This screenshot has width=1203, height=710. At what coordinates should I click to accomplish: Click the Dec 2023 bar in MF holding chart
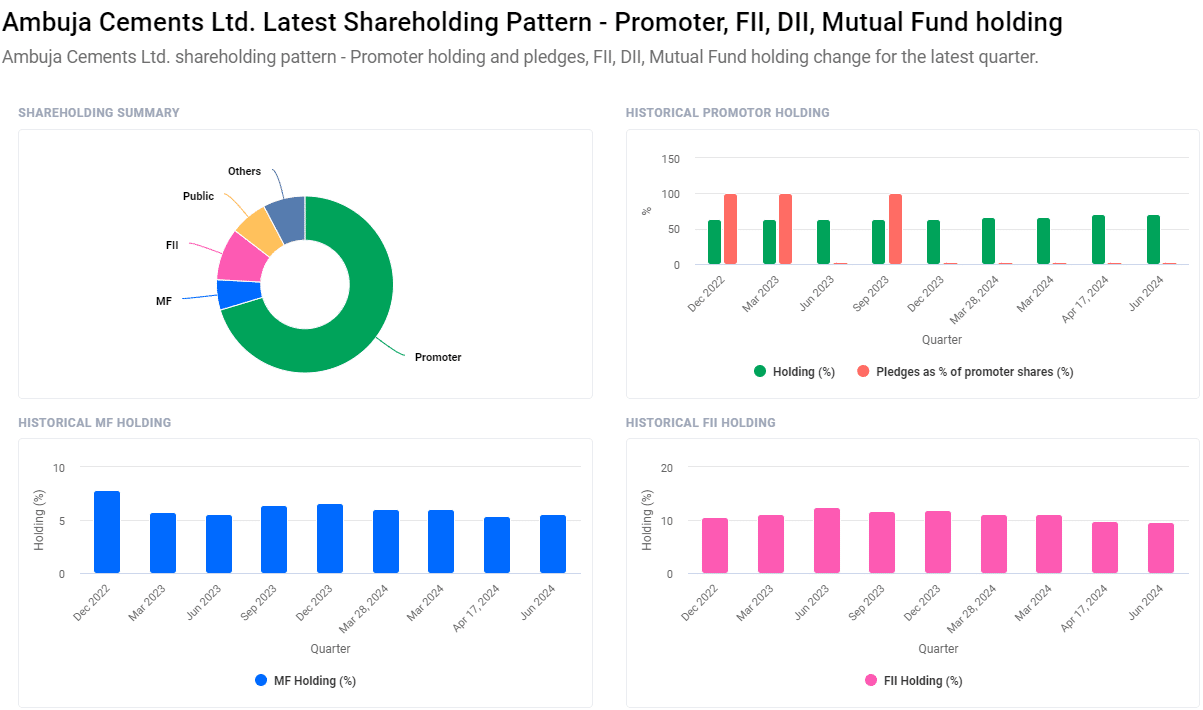pyautogui.click(x=330, y=539)
